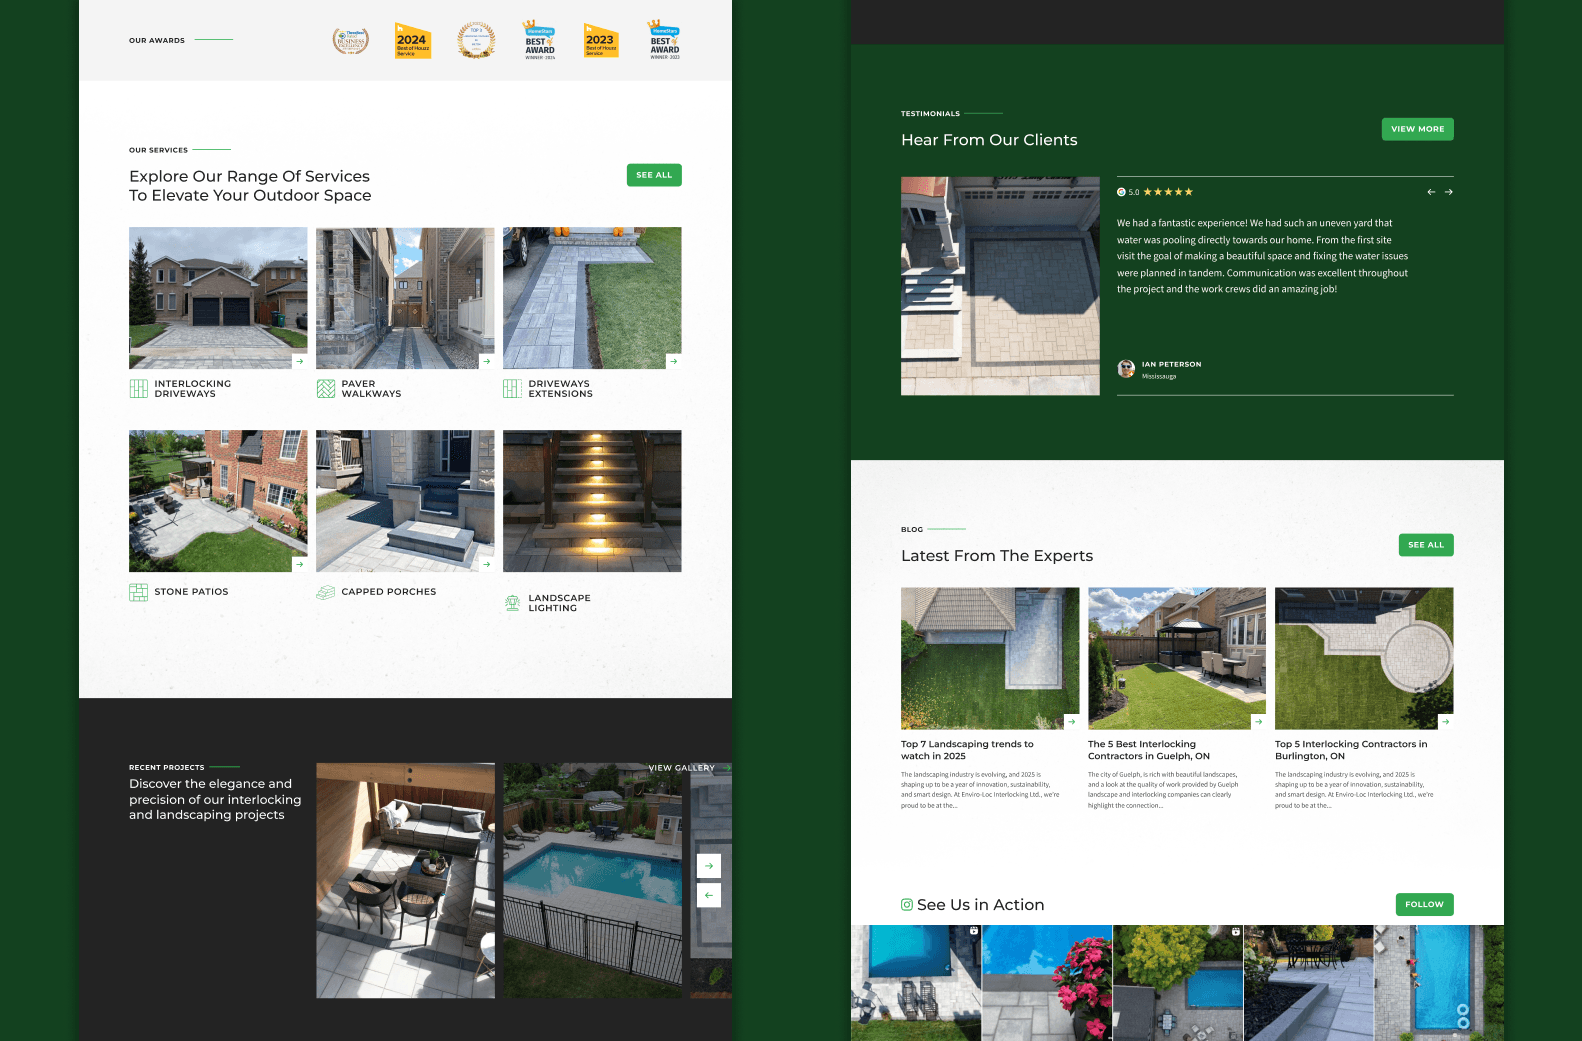Click the Business Excellence award badge
Viewport: 1582px width, 1041px height.
tap(350, 40)
